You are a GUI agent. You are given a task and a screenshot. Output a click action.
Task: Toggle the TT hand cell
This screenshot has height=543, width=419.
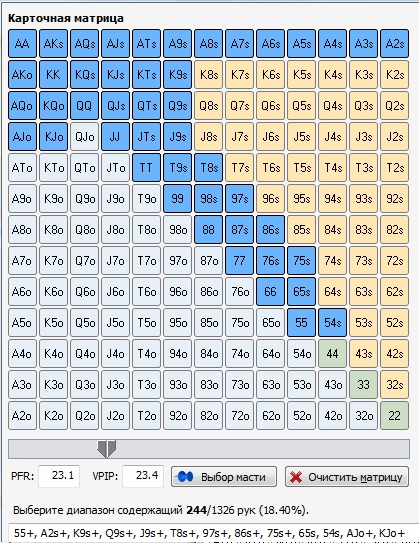click(x=146, y=168)
